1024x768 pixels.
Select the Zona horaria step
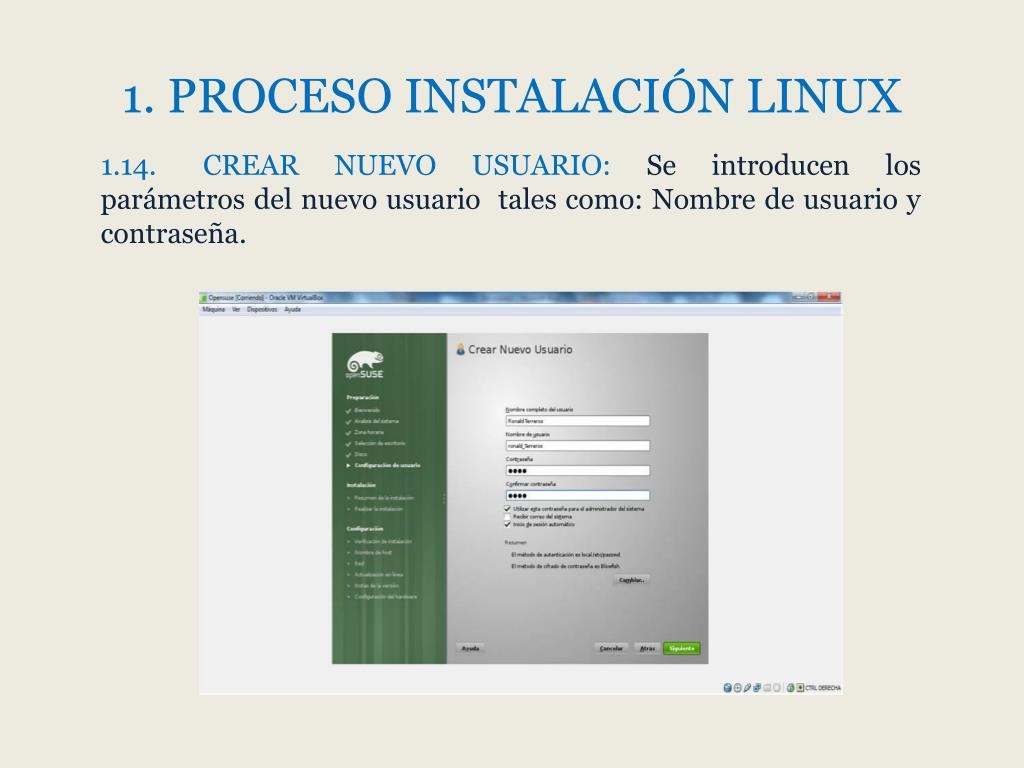click(369, 432)
